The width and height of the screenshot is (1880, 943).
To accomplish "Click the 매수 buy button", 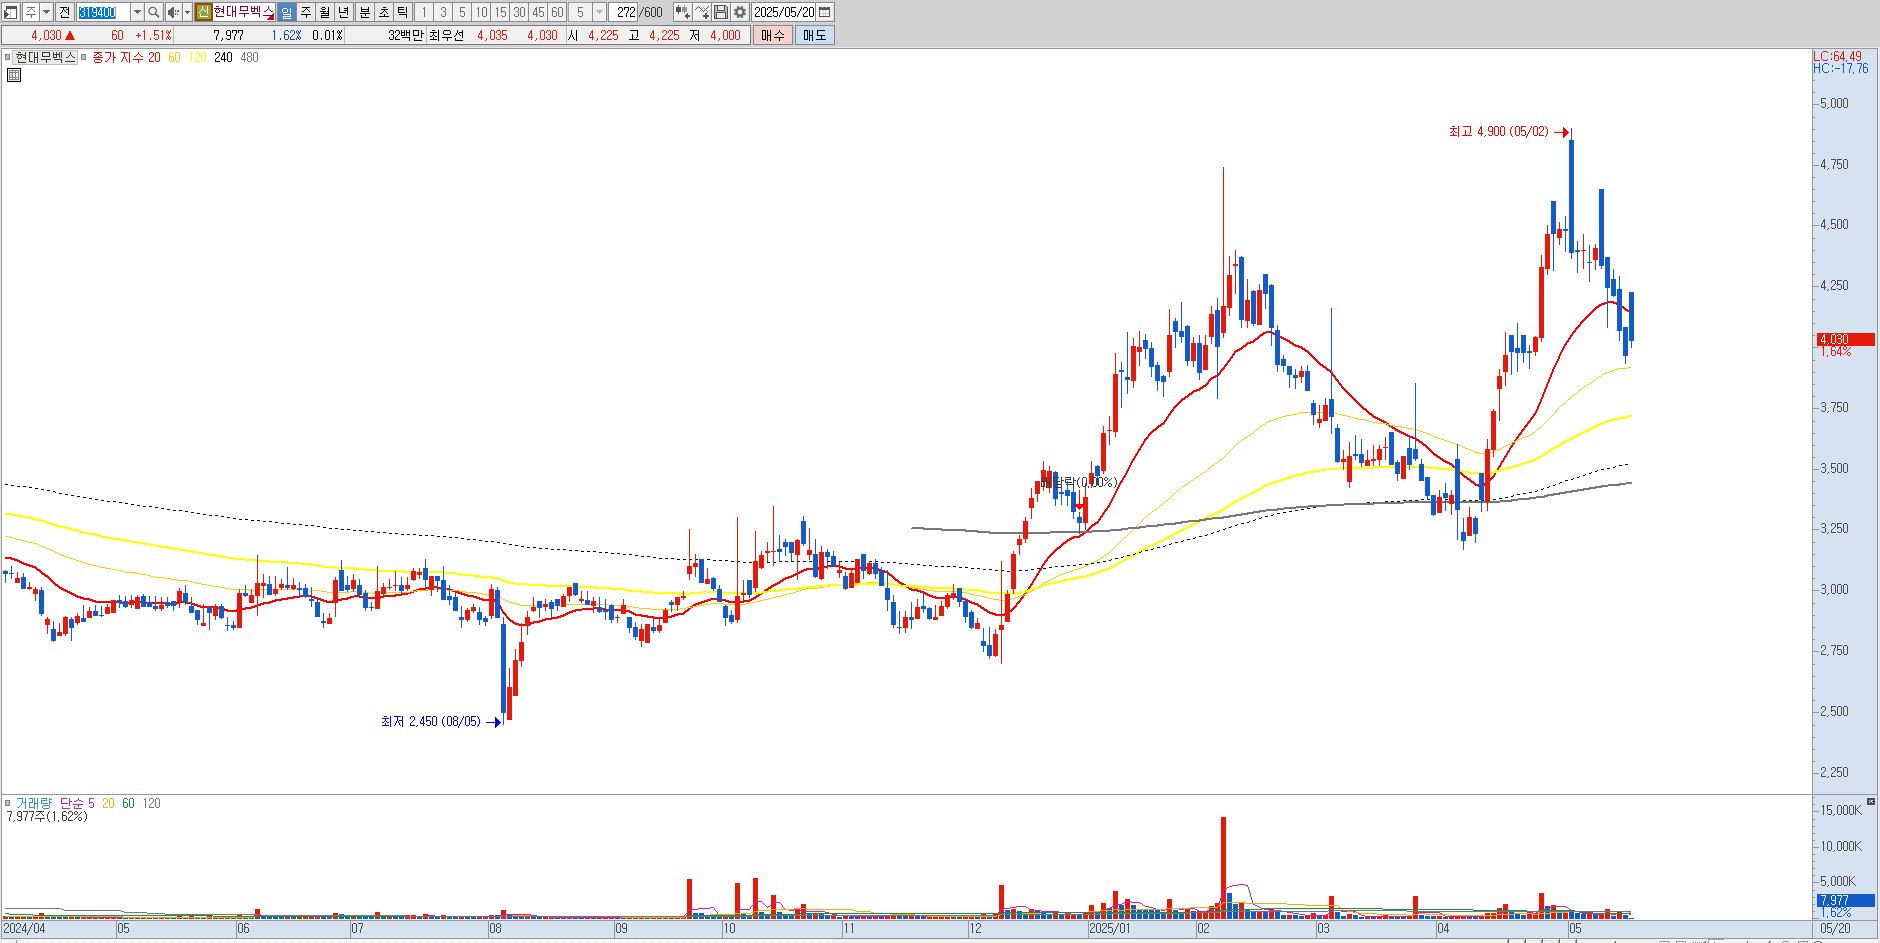I will pos(772,35).
